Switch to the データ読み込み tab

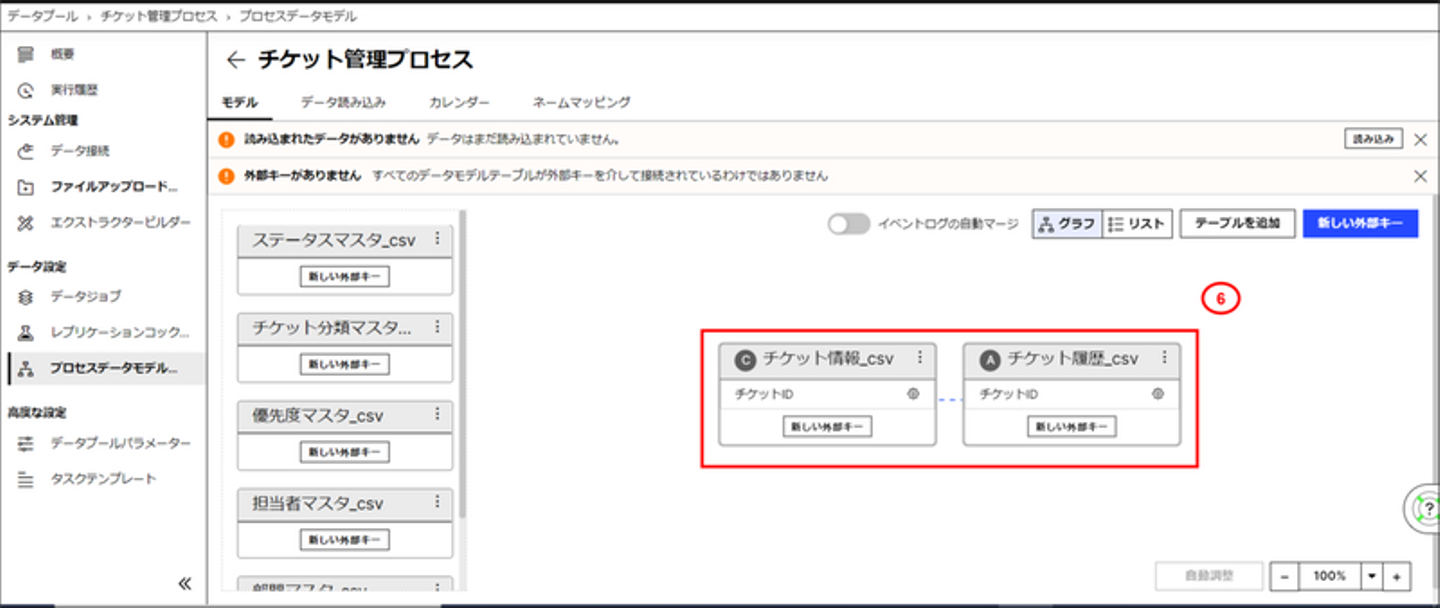[x=343, y=102]
